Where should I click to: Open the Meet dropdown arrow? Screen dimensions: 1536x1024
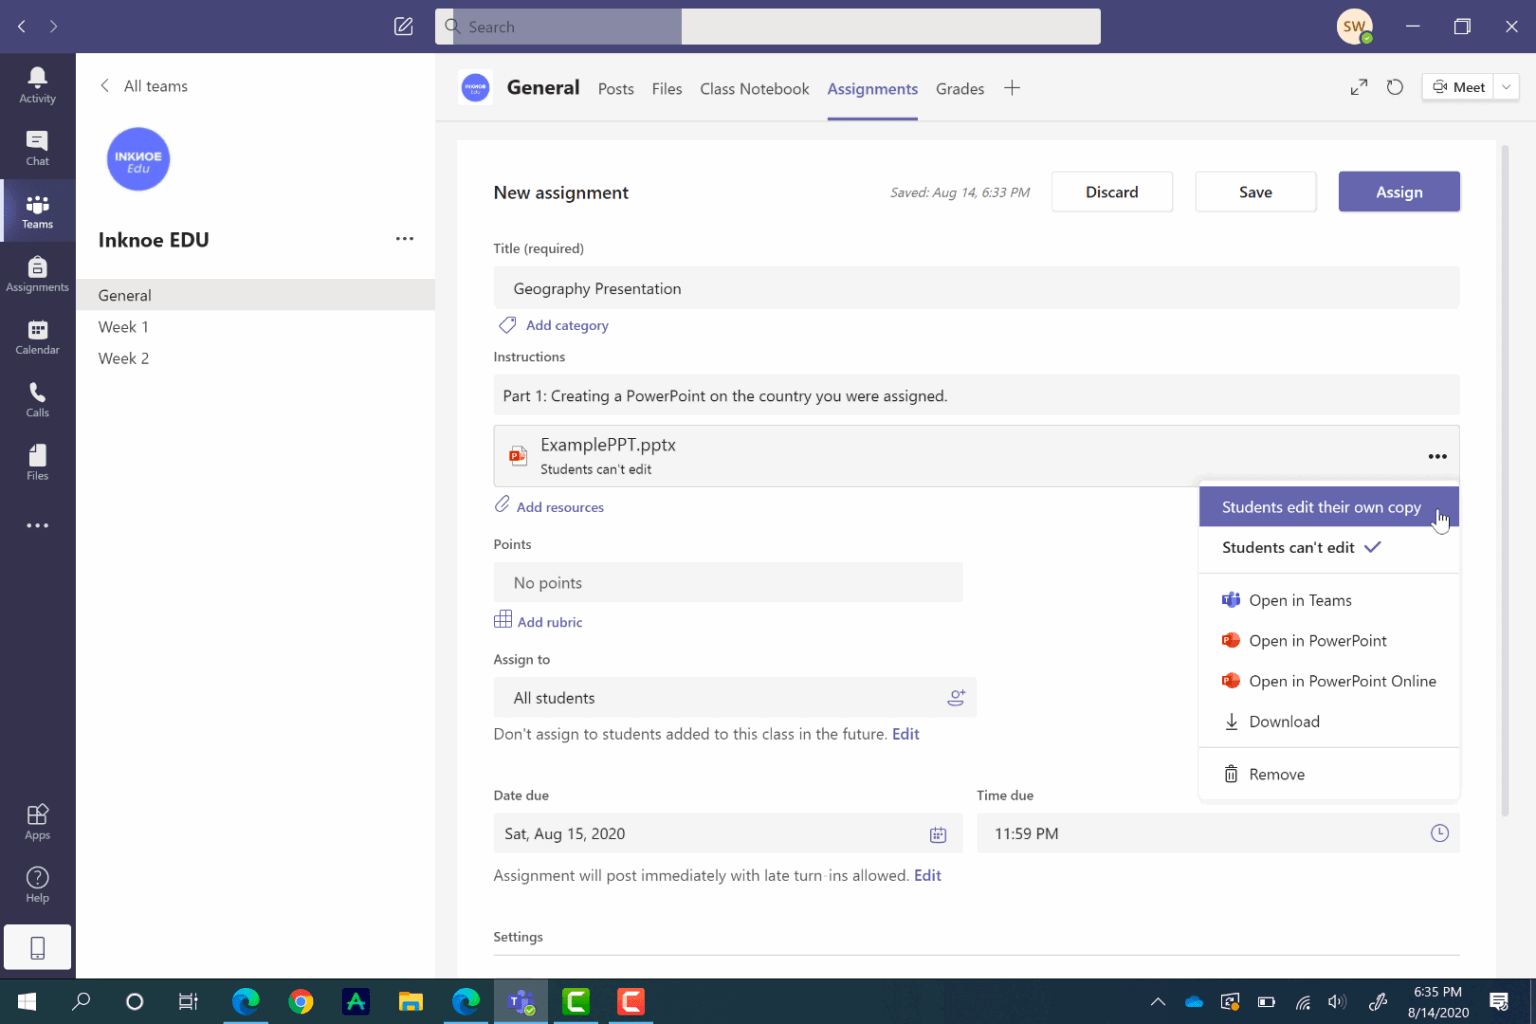(1505, 87)
